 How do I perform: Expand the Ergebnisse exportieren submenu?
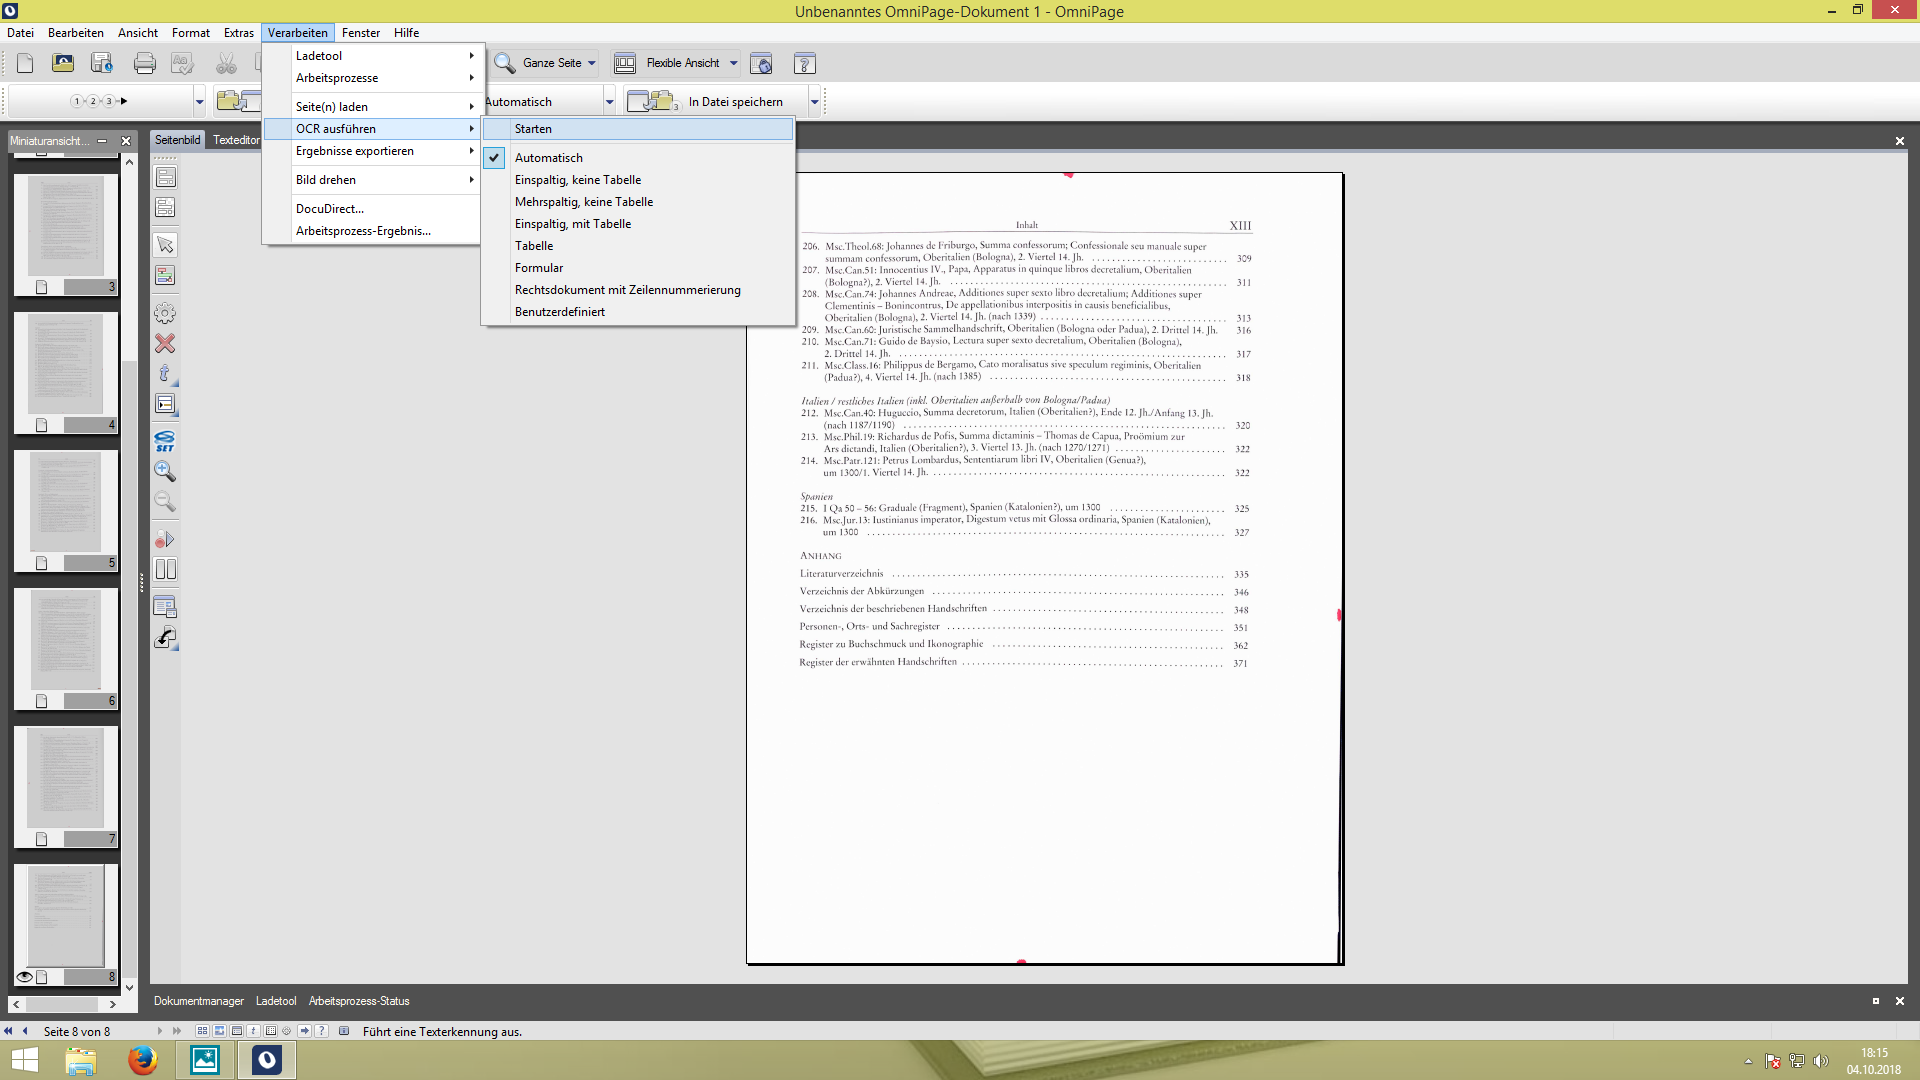coord(372,151)
